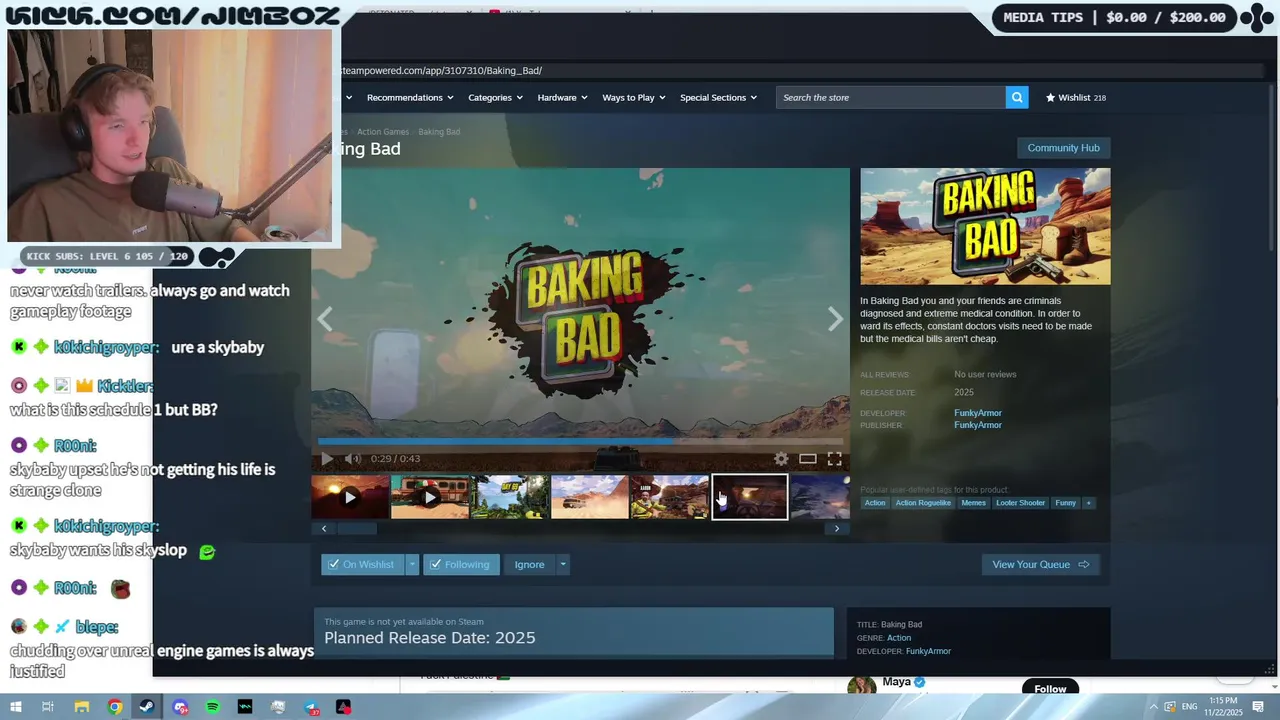This screenshot has height=720, width=1280.
Task: Select the Memes tag
Action: pos(973,503)
